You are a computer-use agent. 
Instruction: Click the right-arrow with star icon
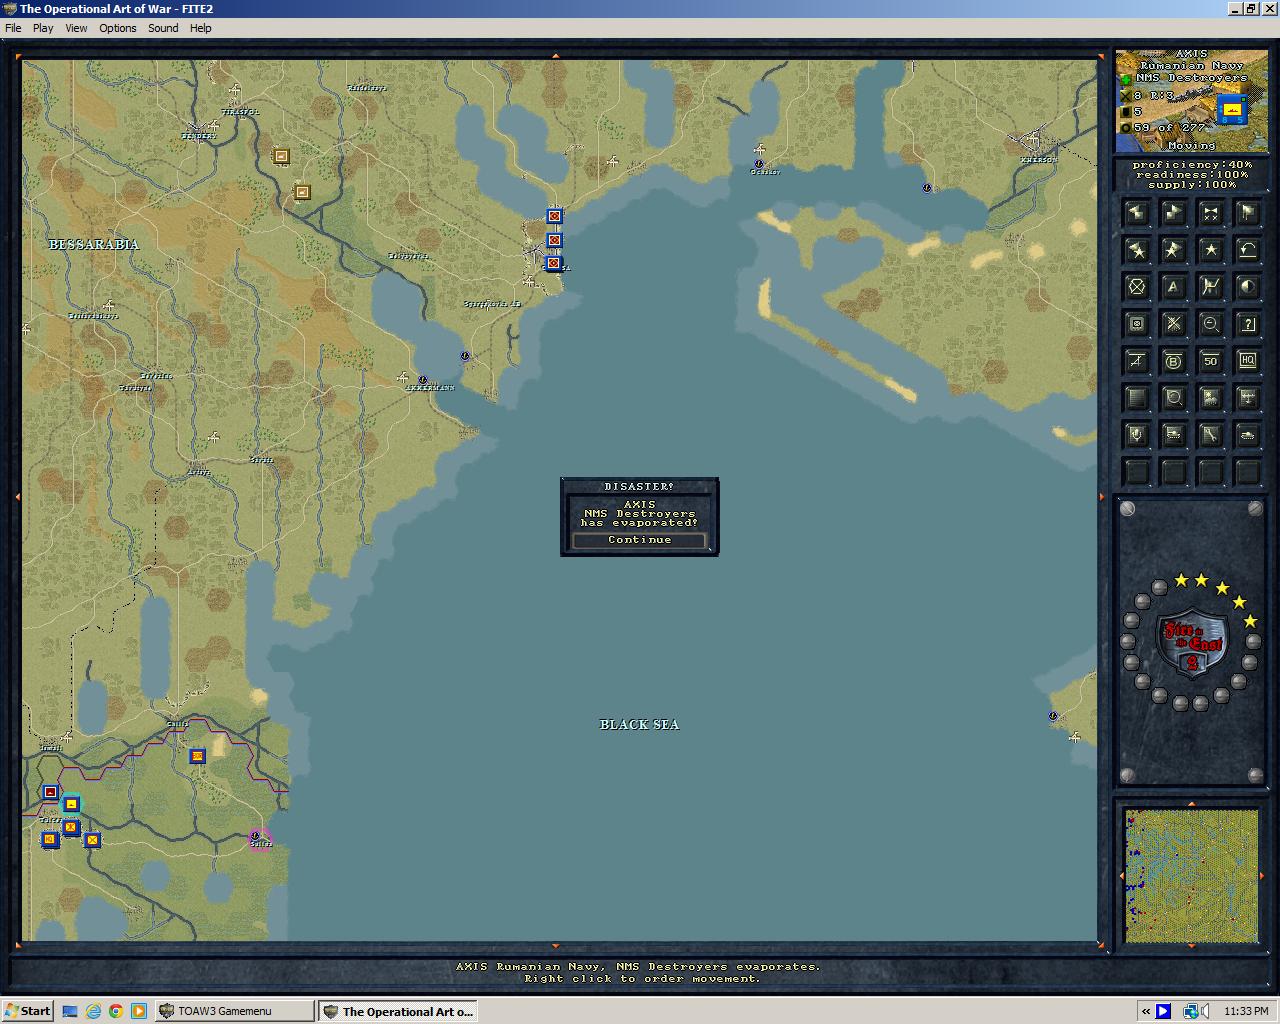pos(1173,250)
